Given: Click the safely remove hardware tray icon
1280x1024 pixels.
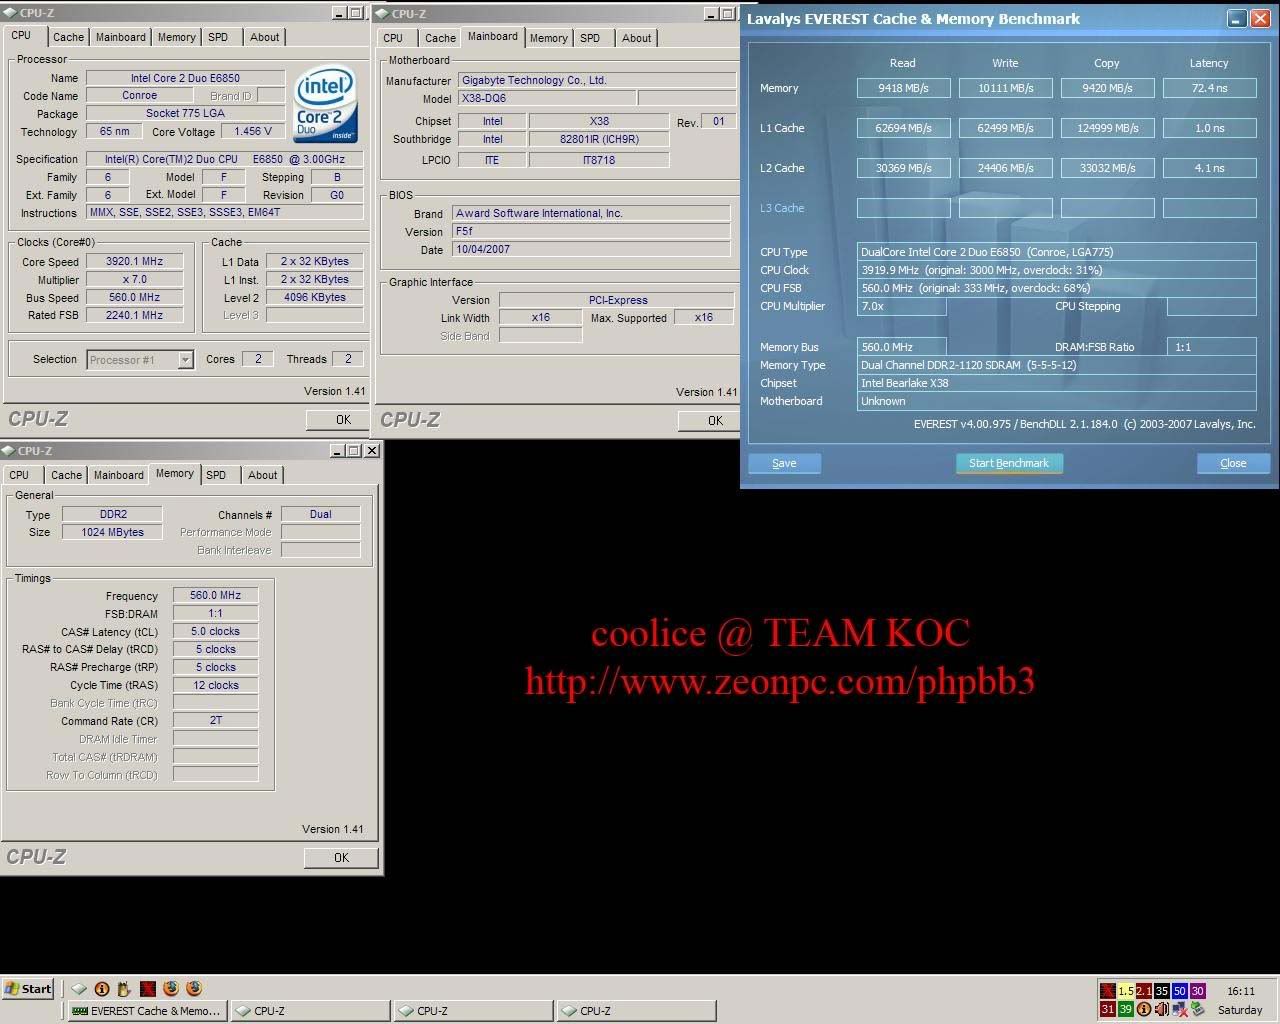Looking at the screenshot, I should point(1198,1009).
